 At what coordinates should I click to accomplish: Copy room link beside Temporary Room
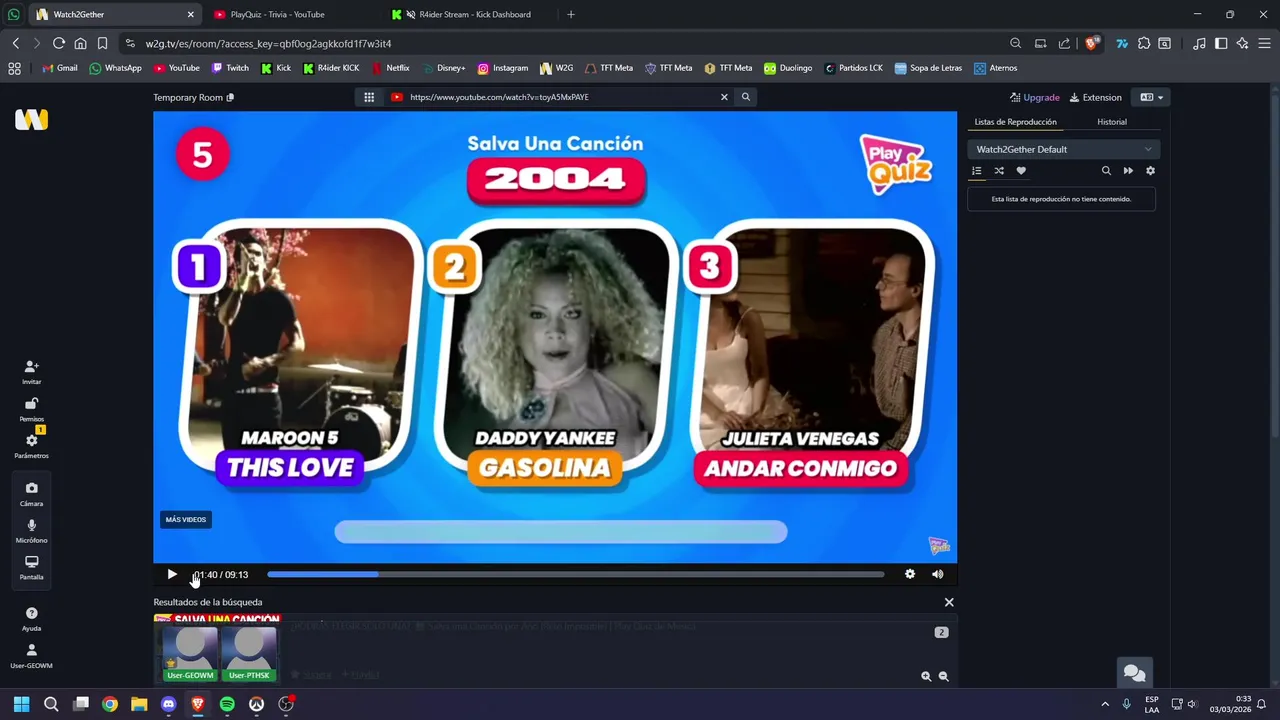coord(231,98)
